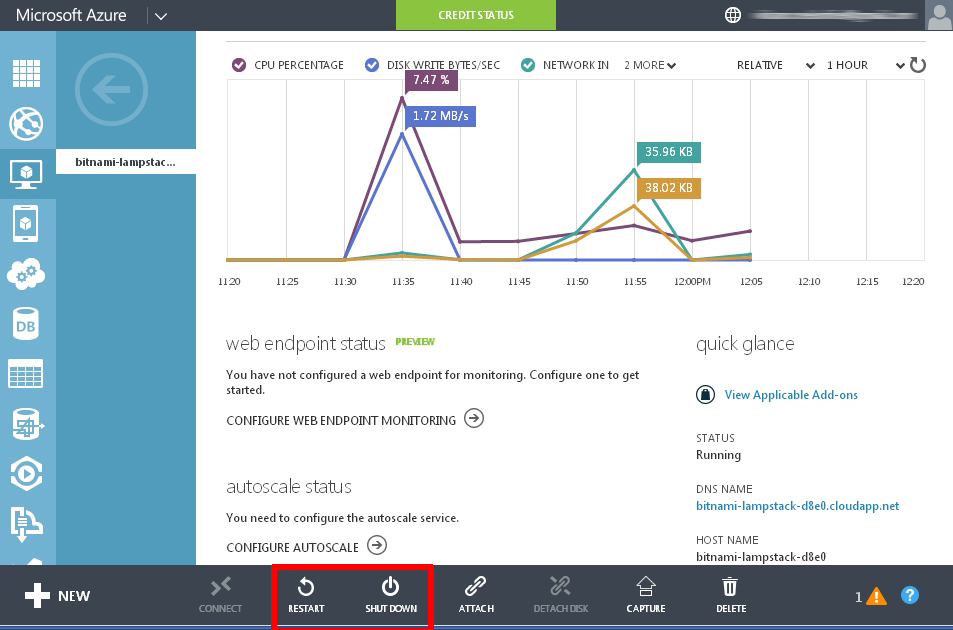
Task: Attach a disk to the VM
Action: point(476,595)
